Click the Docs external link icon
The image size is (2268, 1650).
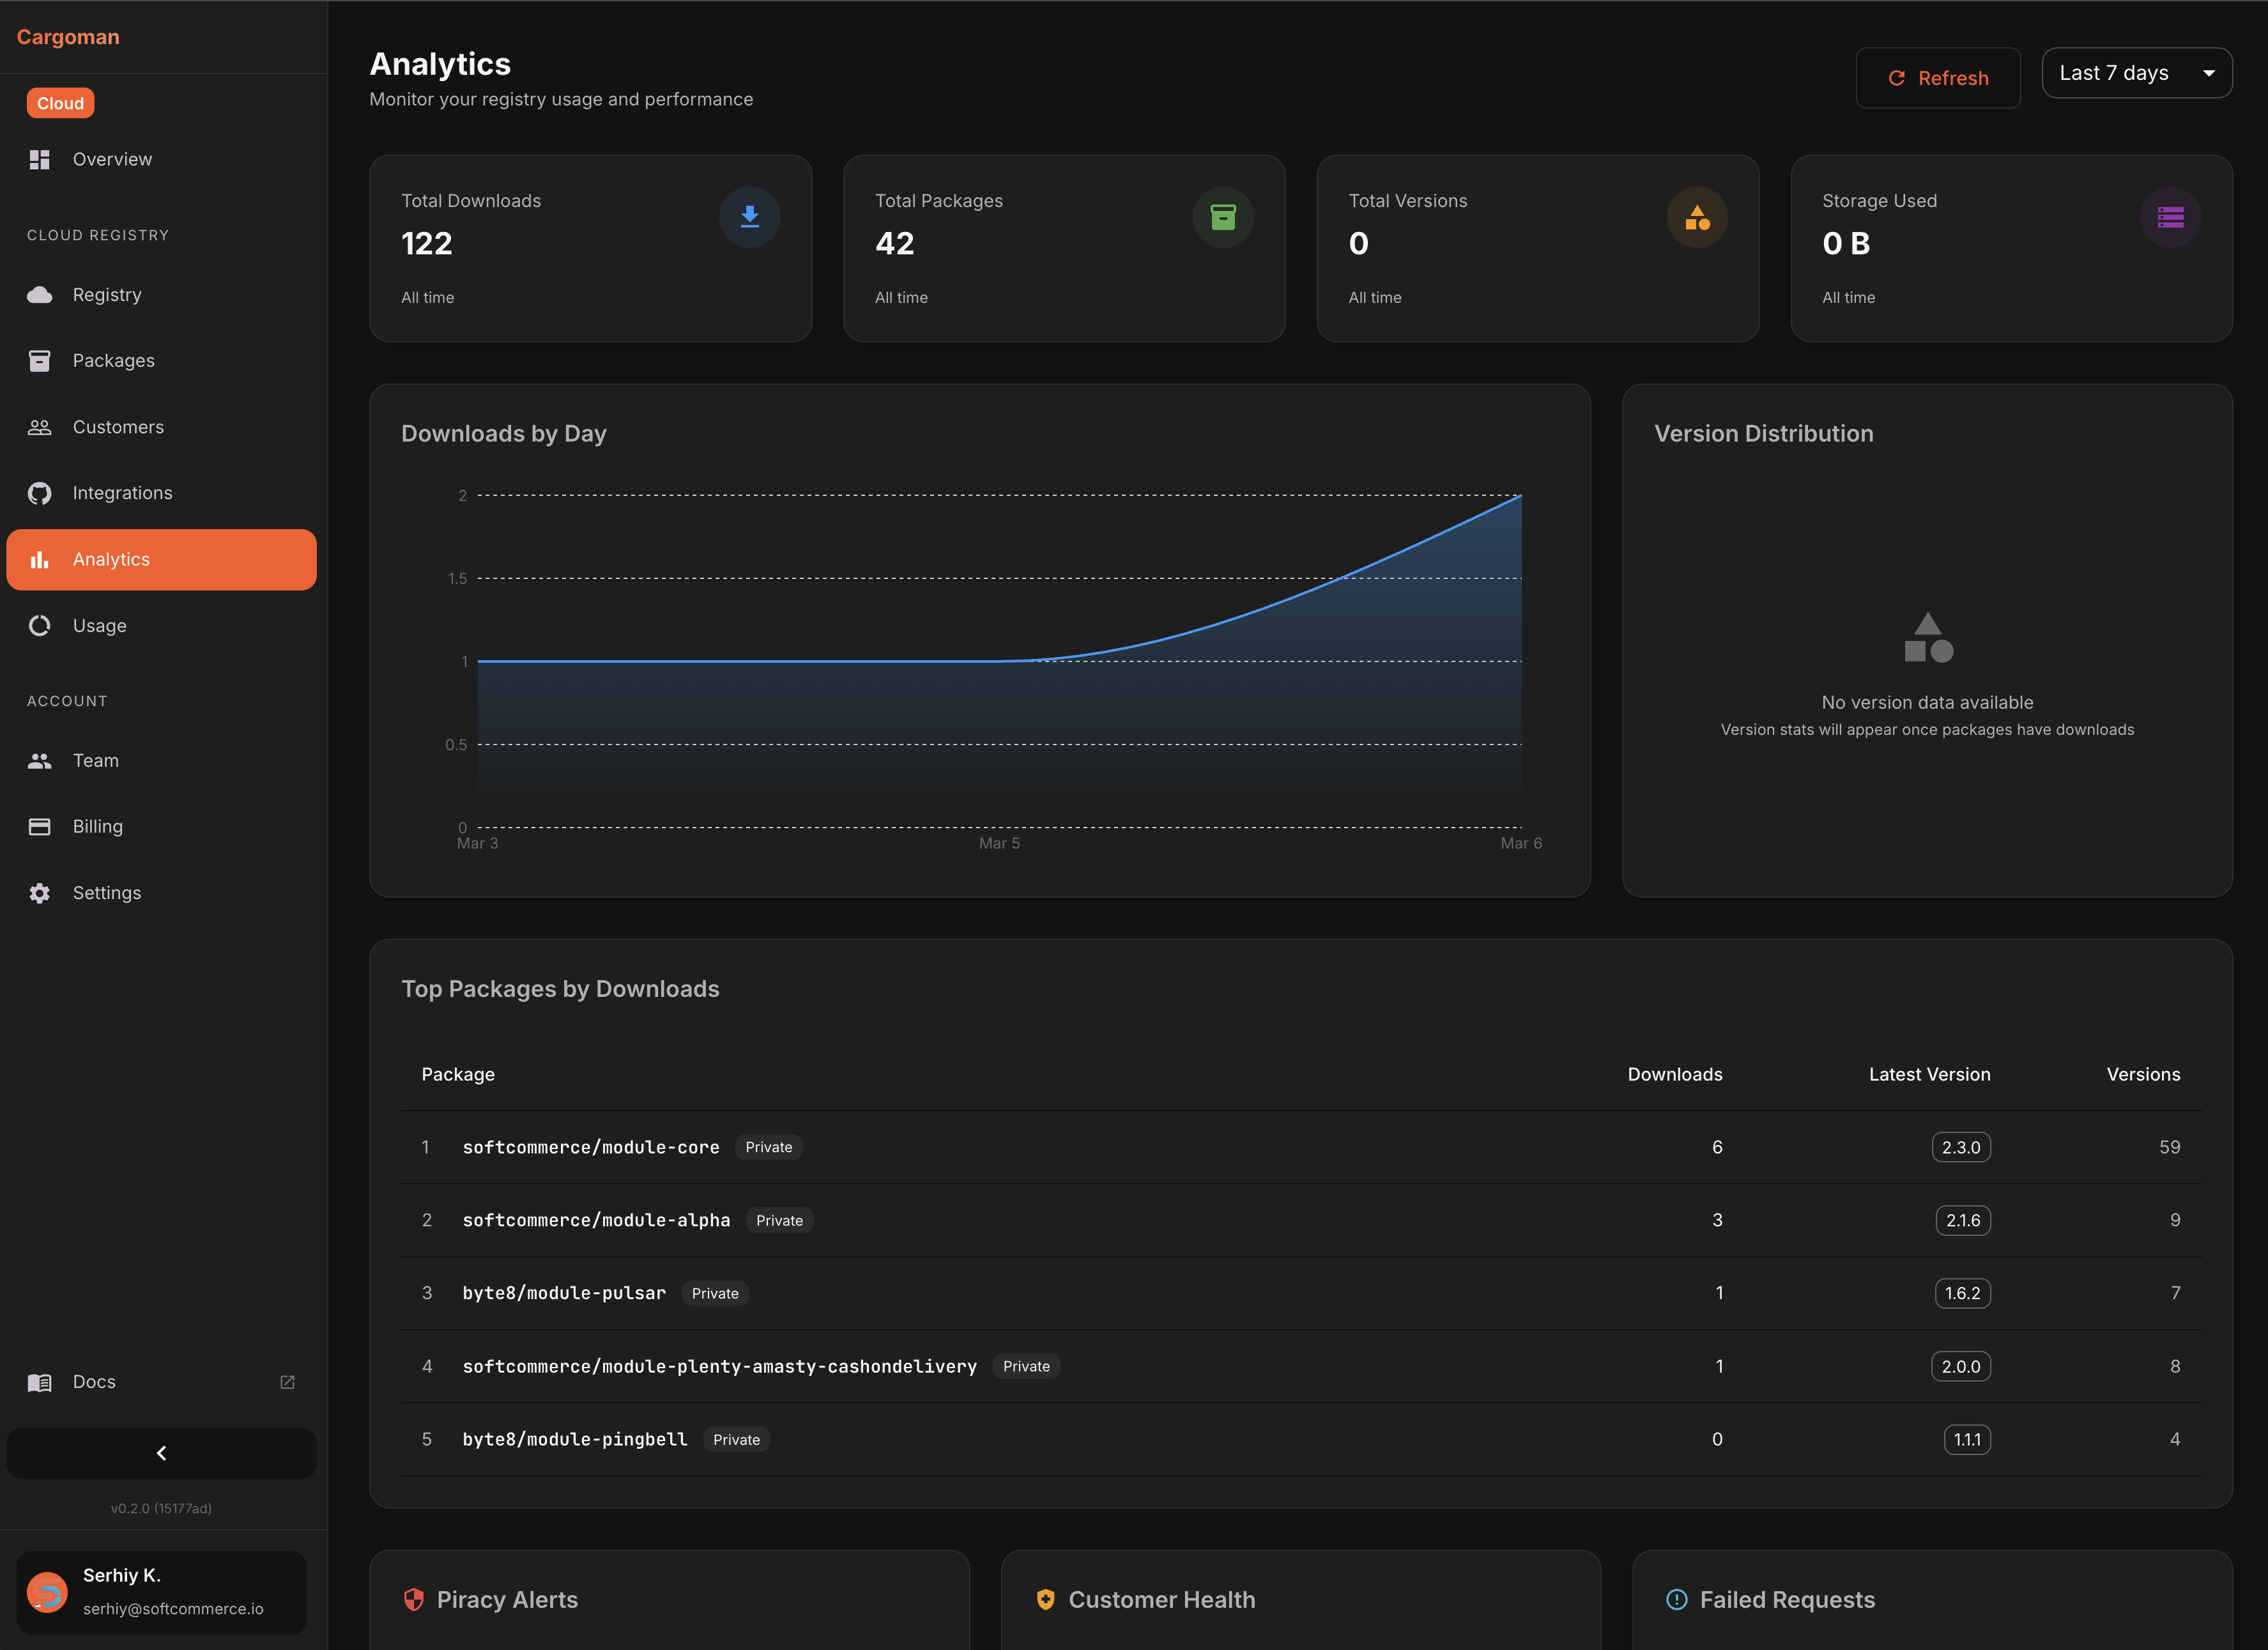pyautogui.click(x=287, y=1381)
